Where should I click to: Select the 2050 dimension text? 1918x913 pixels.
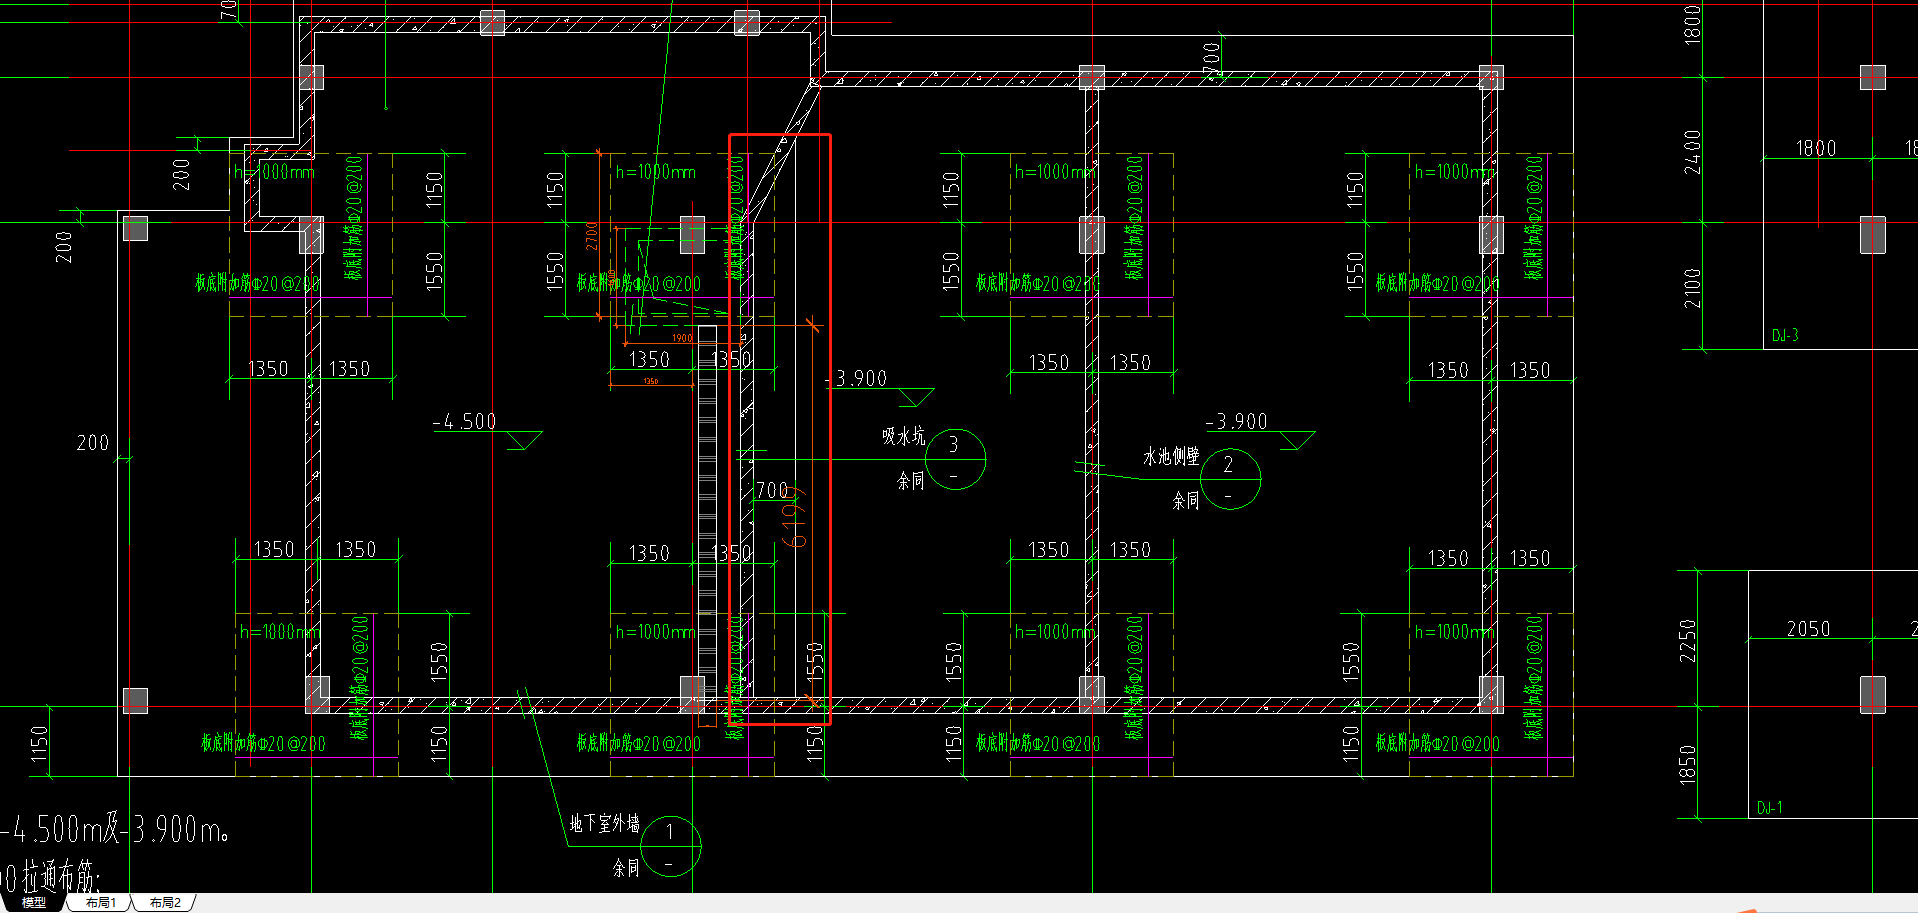(x=1808, y=628)
